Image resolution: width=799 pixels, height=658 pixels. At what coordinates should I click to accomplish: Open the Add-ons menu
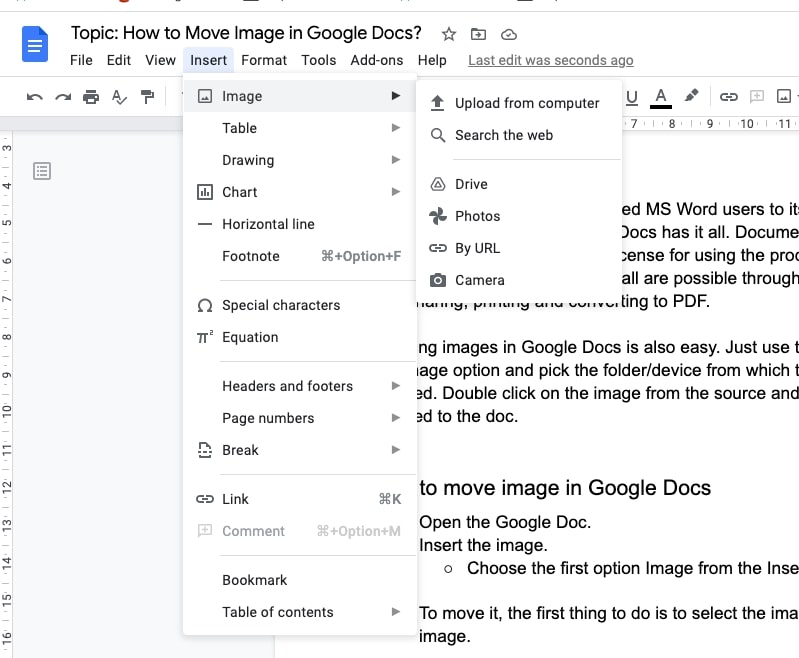[377, 60]
